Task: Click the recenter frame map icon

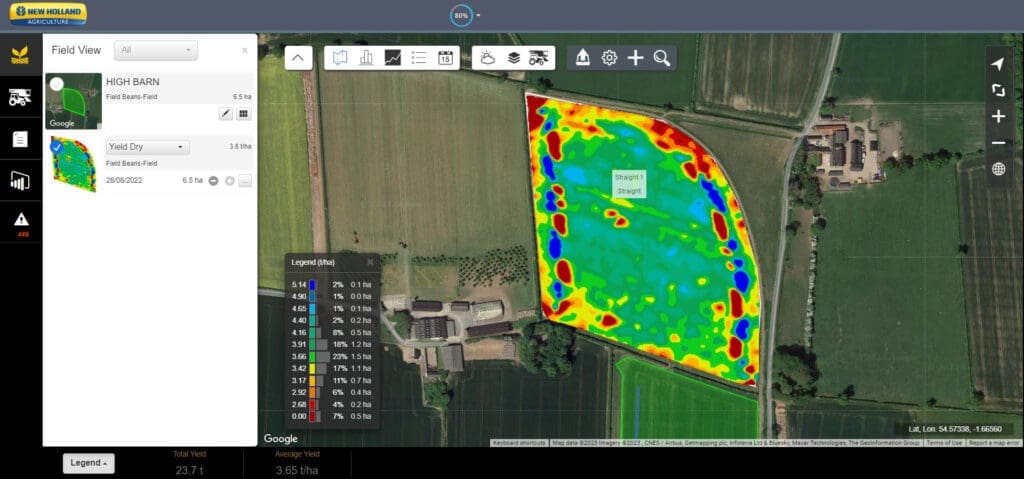Action: [x=998, y=90]
